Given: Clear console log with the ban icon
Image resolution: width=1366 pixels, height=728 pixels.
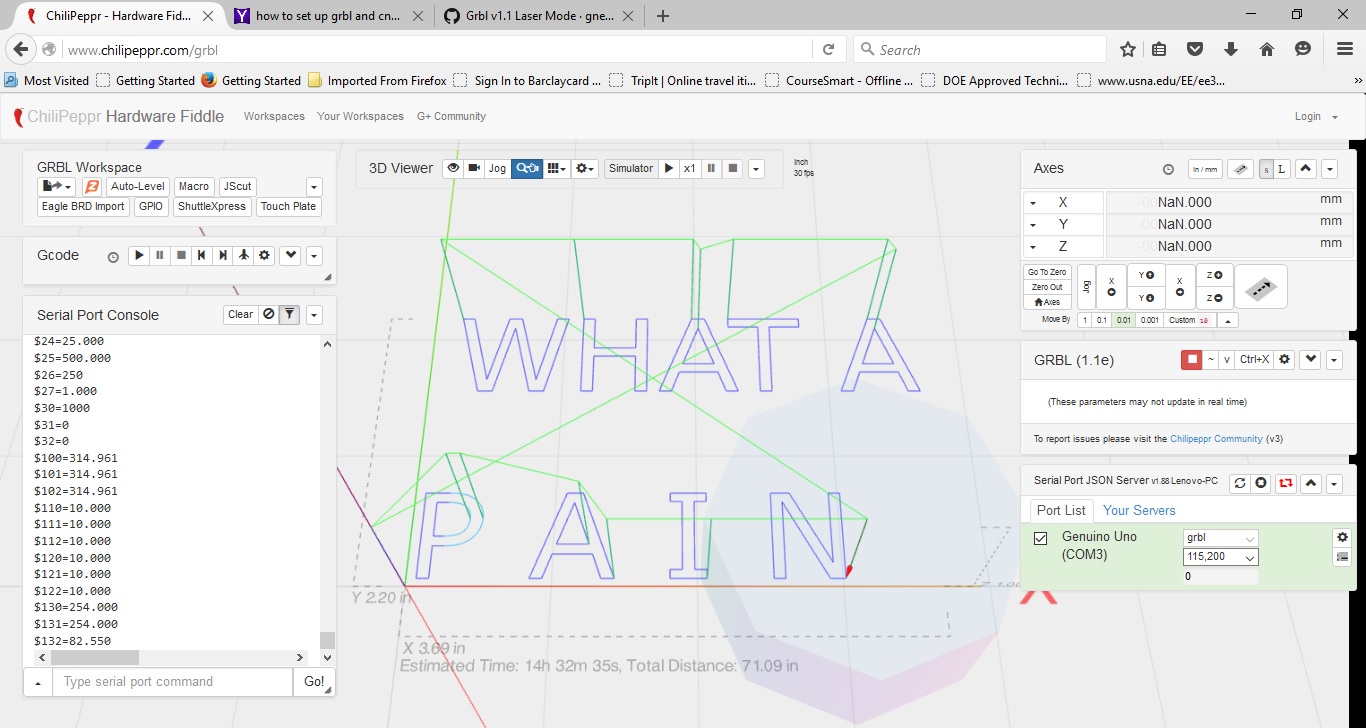Looking at the screenshot, I should point(268,315).
